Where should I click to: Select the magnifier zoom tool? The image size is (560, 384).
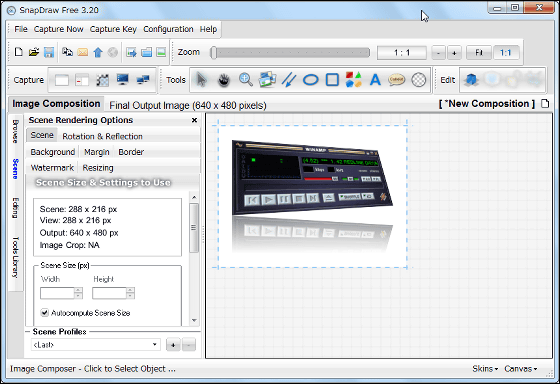(246, 80)
